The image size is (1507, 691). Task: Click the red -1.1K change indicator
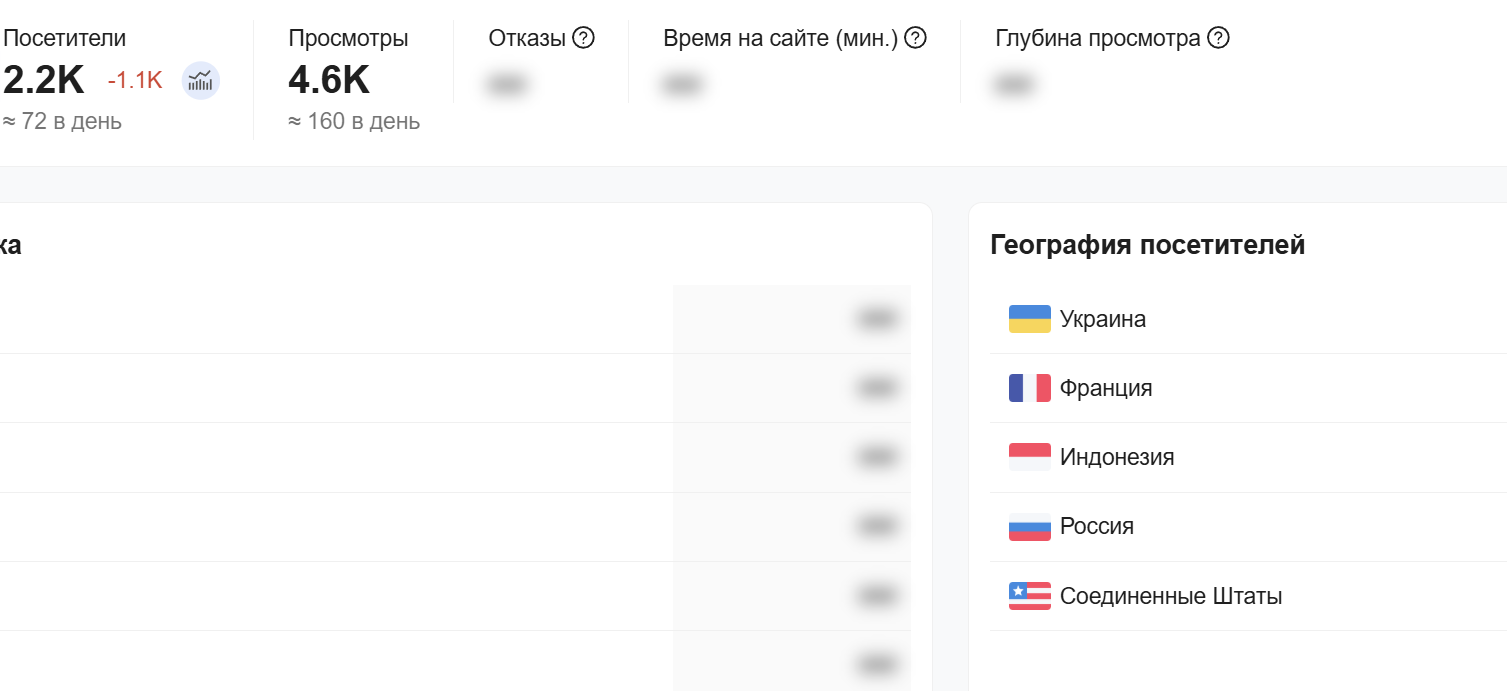(x=135, y=80)
